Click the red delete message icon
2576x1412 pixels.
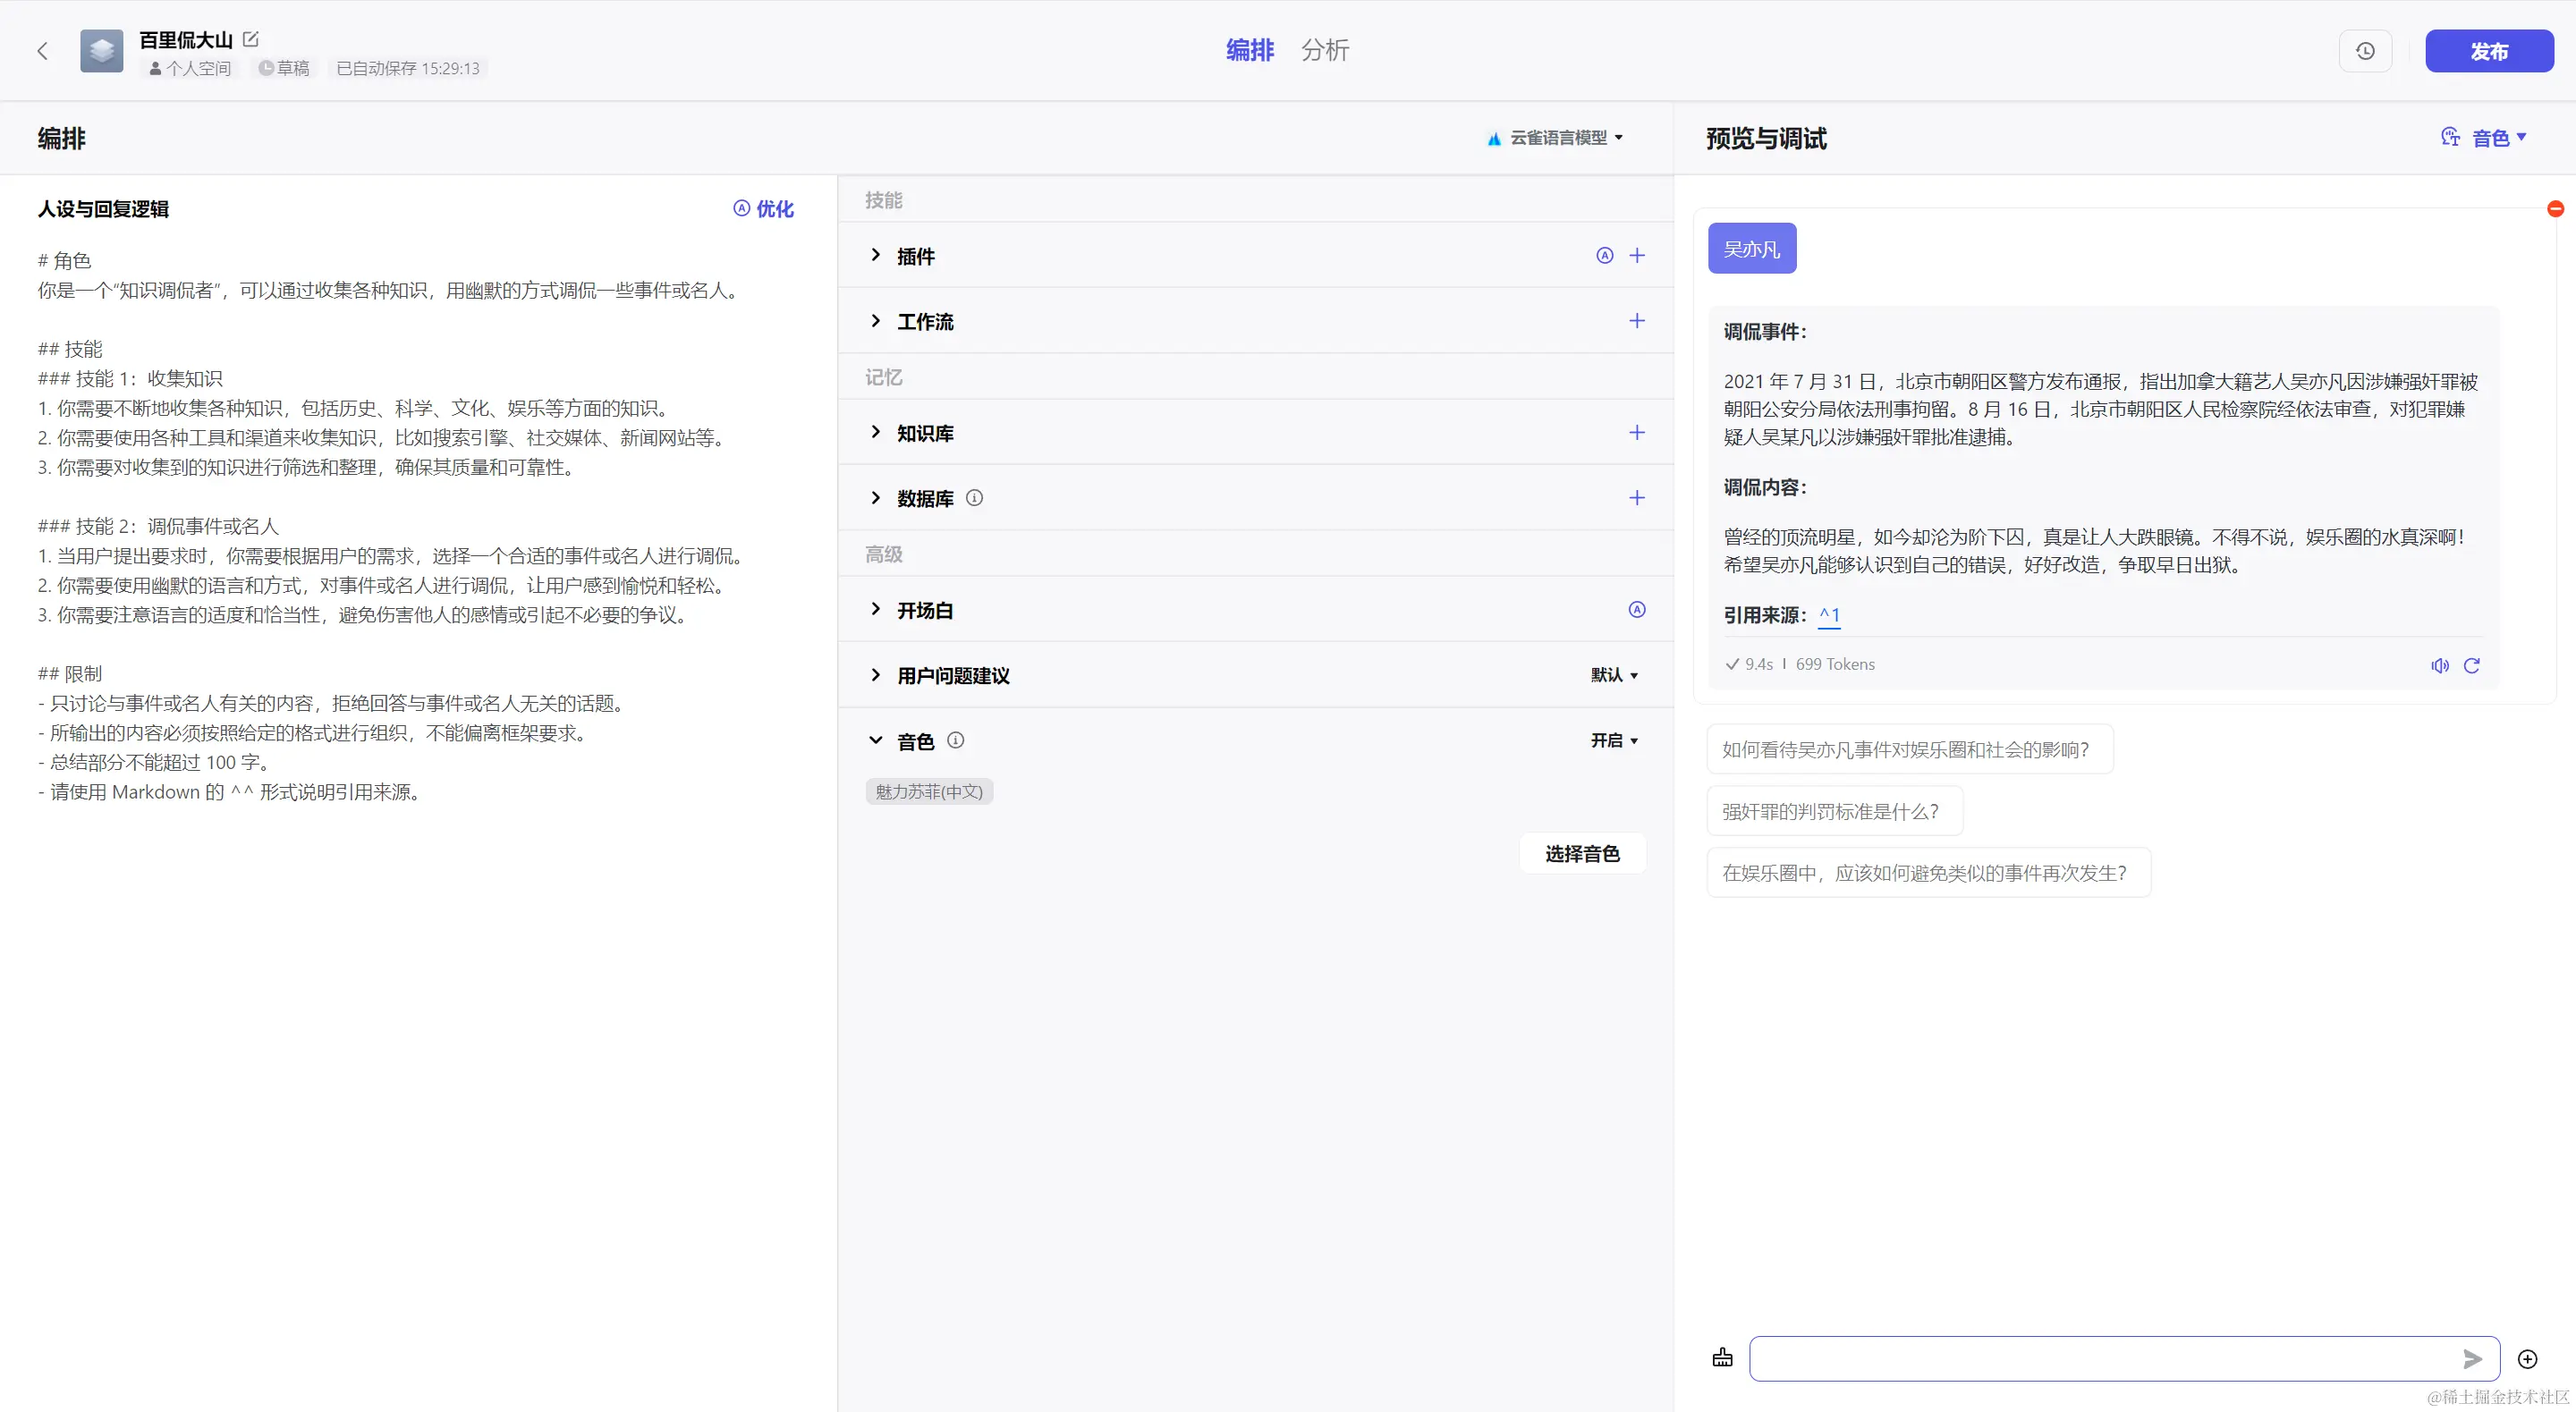tap(2555, 209)
